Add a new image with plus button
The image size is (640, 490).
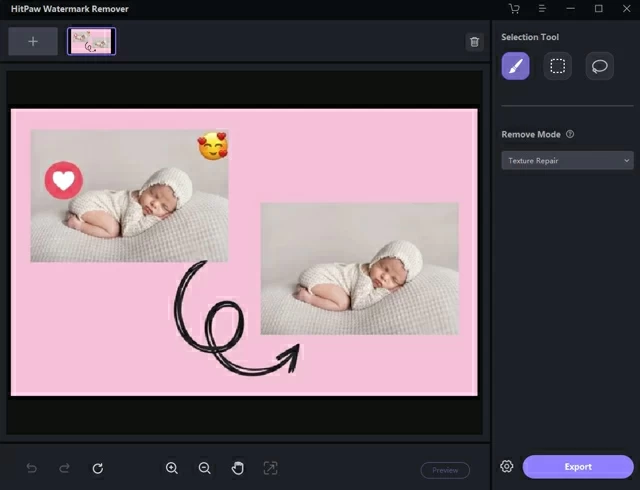(33, 41)
